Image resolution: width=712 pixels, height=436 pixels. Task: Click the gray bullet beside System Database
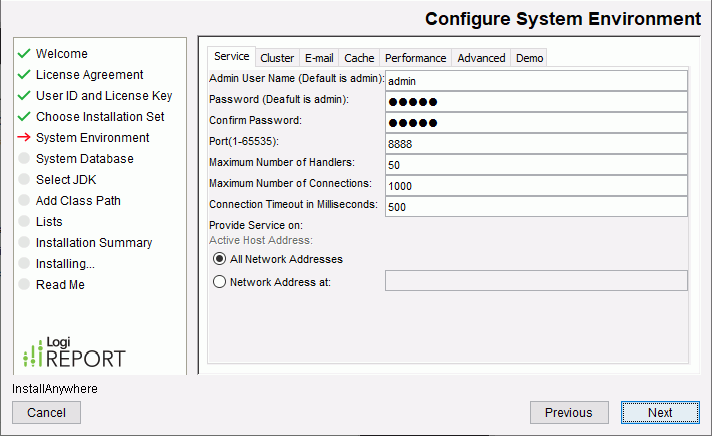[x=24, y=159]
